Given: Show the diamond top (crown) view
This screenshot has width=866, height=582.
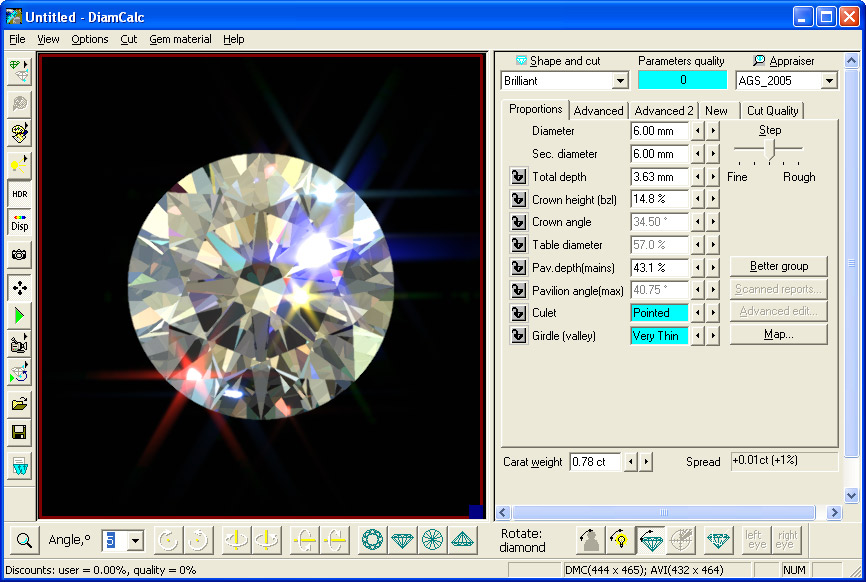Looking at the screenshot, I should pos(372,541).
